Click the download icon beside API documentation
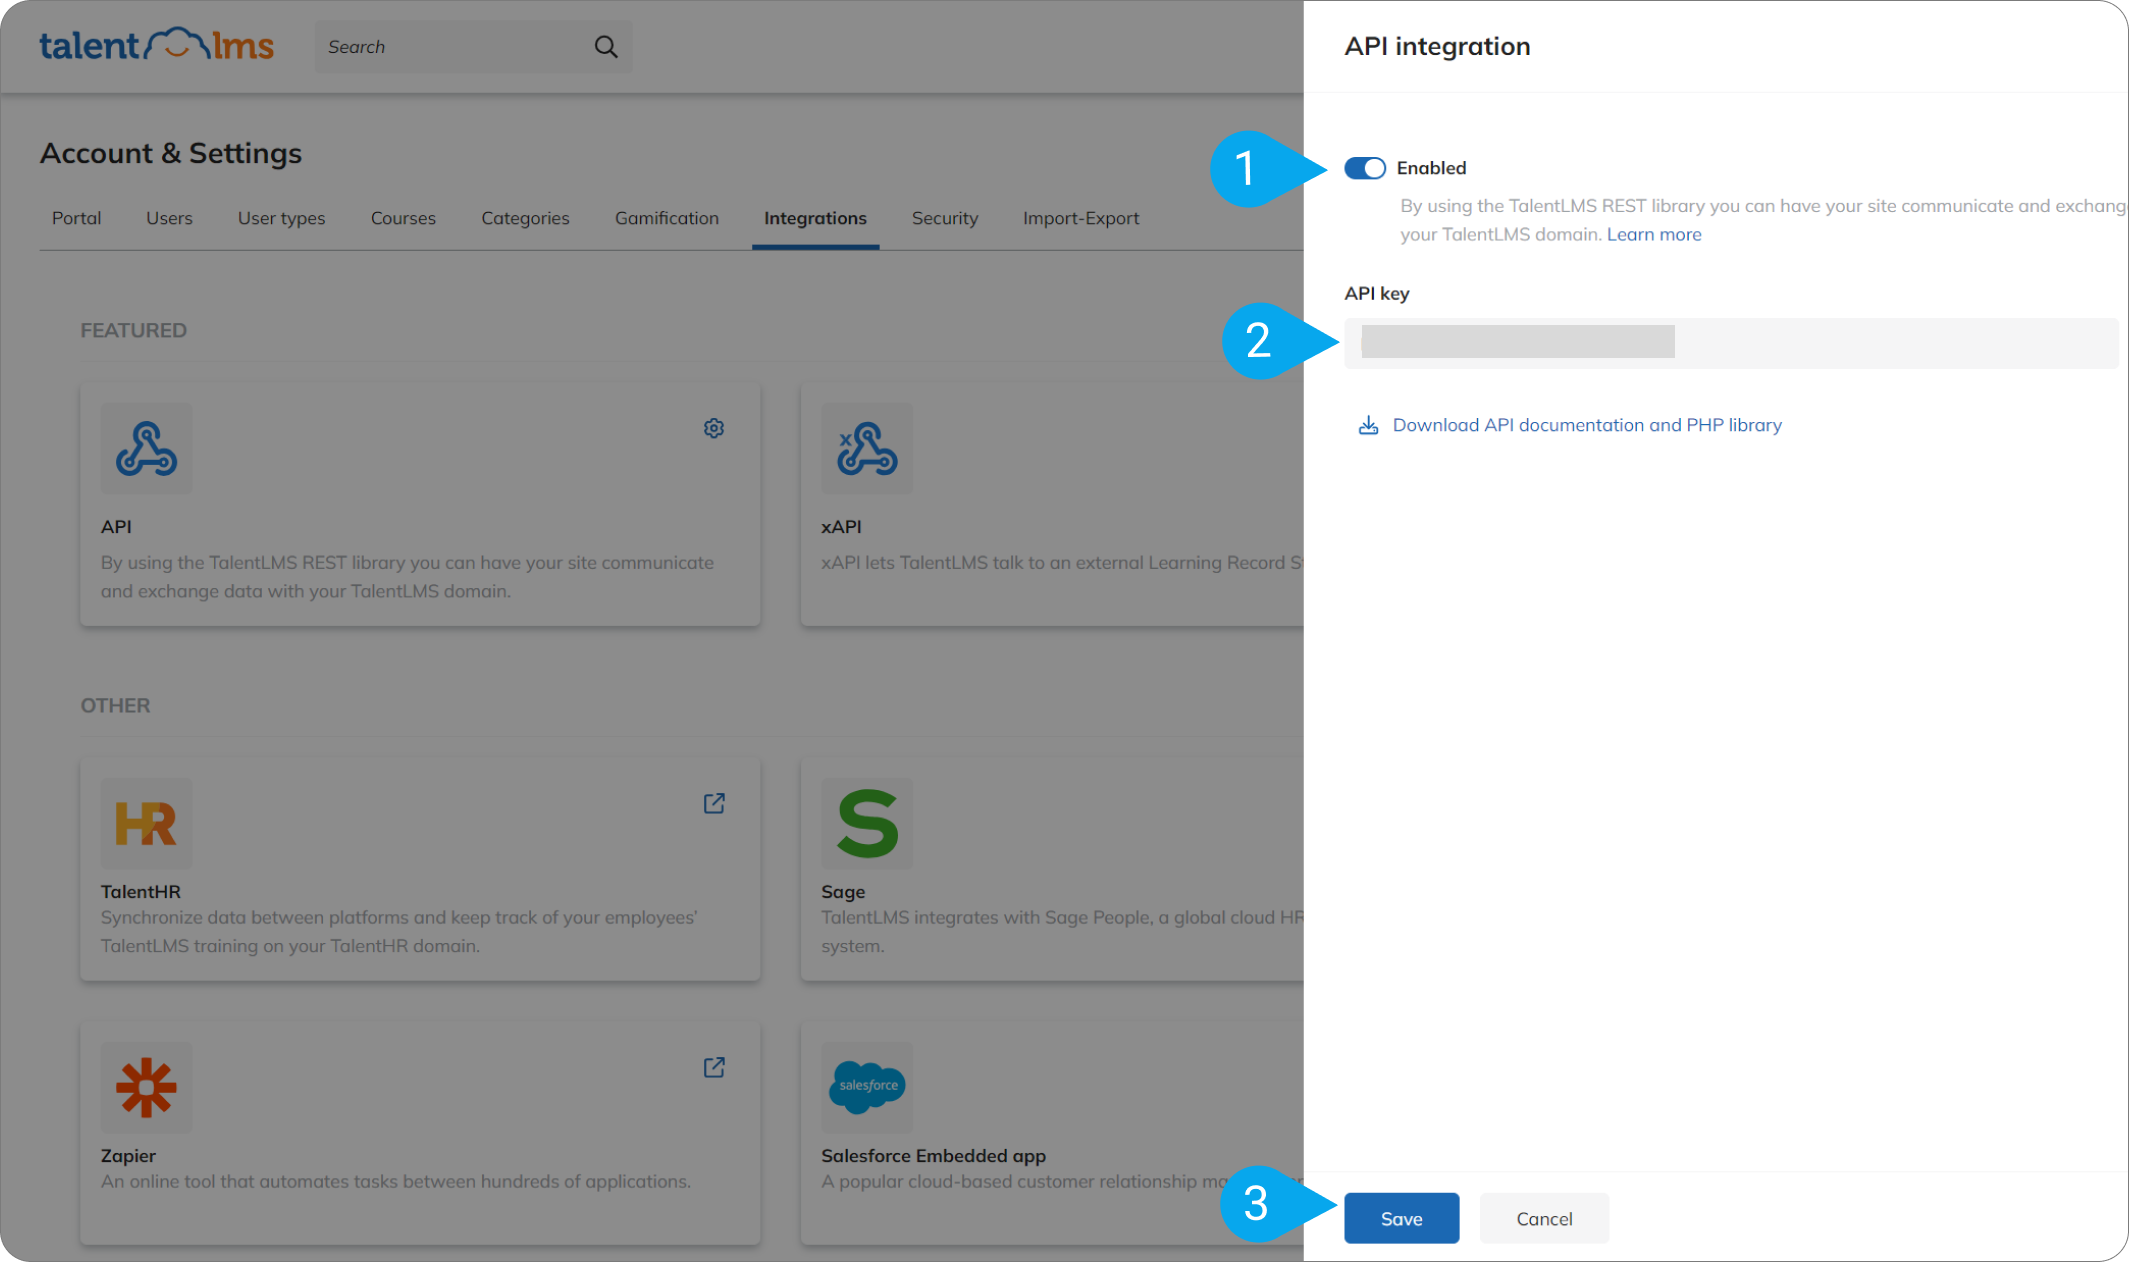The width and height of the screenshot is (2129, 1262). (x=1368, y=424)
